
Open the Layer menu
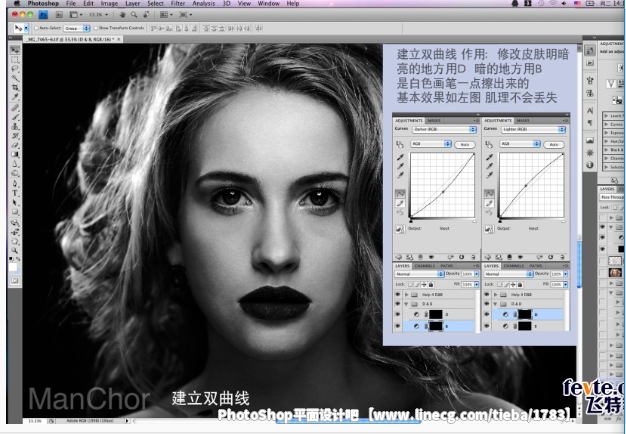pyautogui.click(x=133, y=4)
